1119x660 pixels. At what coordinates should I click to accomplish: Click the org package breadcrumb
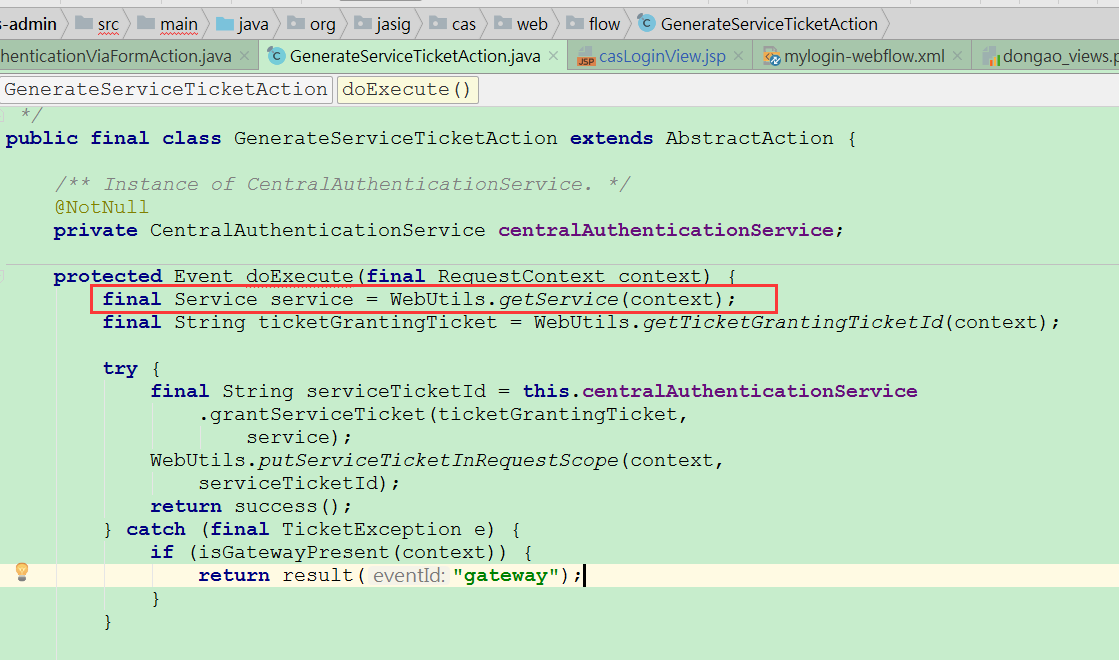pyautogui.click(x=311, y=24)
